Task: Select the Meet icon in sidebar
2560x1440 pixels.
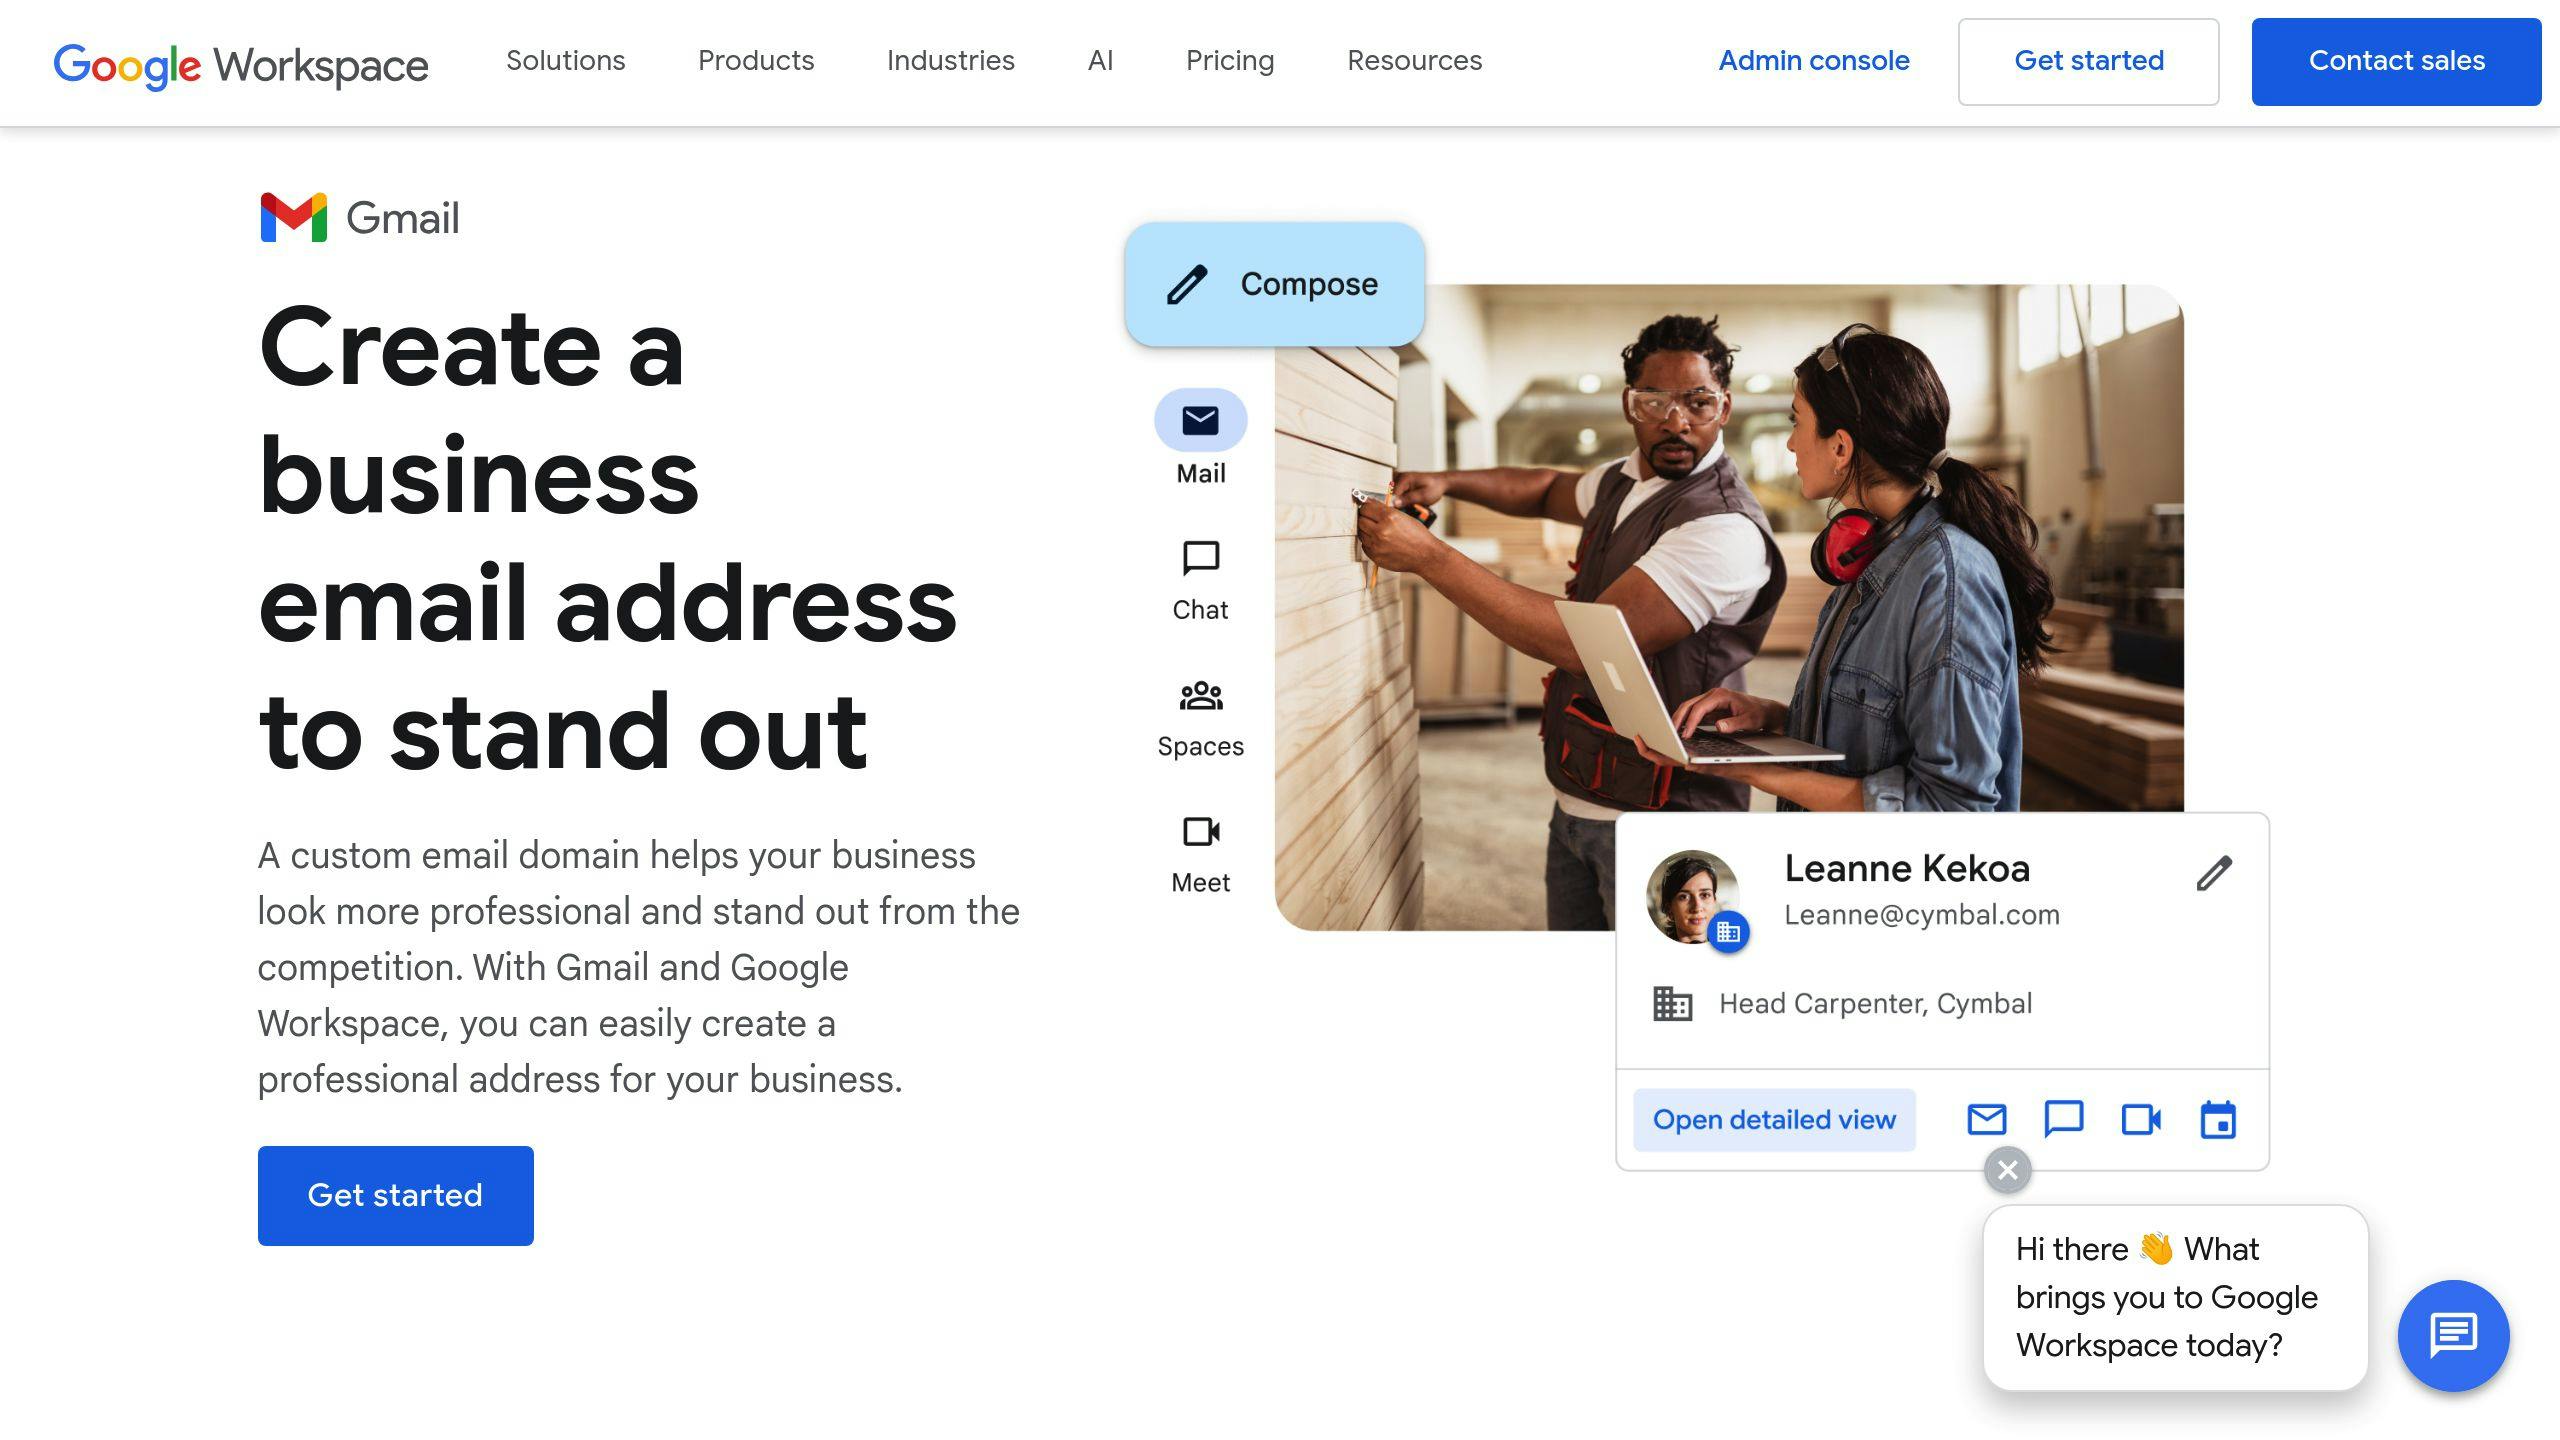Action: 1201,830
